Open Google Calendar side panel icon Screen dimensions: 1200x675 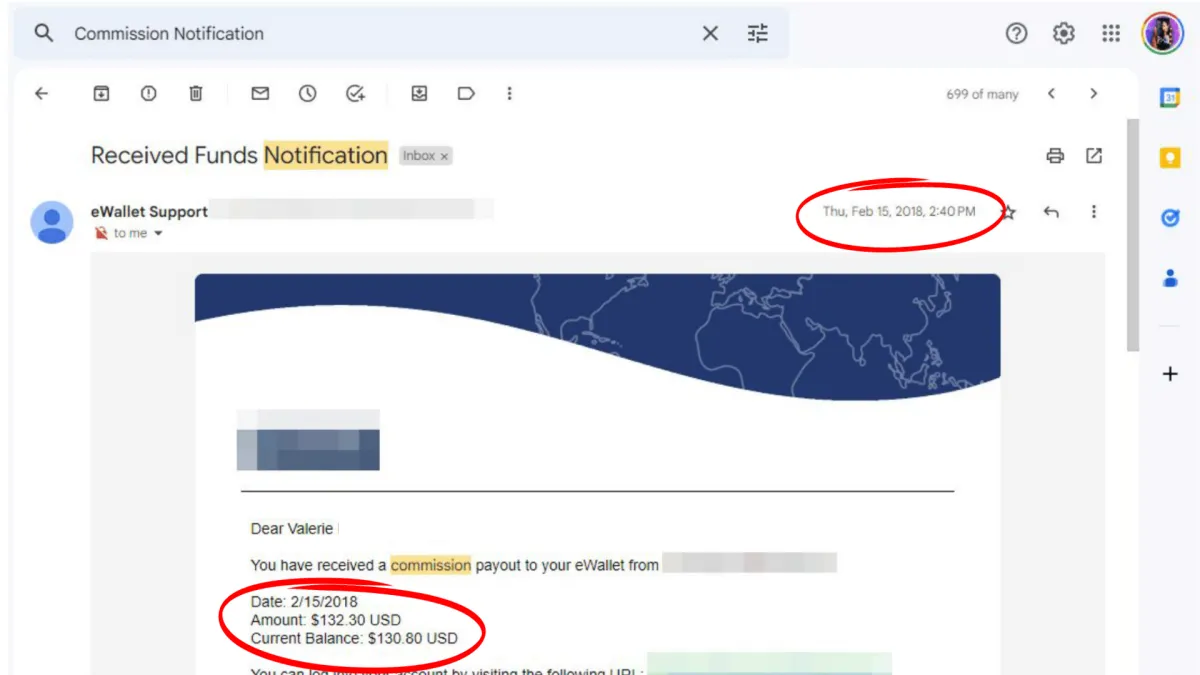[x=1170, y=97]
